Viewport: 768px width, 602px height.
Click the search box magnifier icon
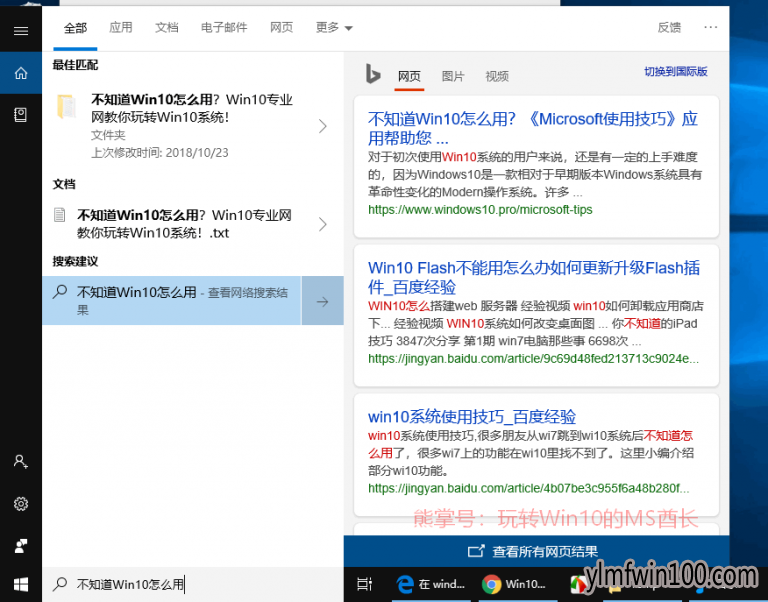tap(60, 584)
